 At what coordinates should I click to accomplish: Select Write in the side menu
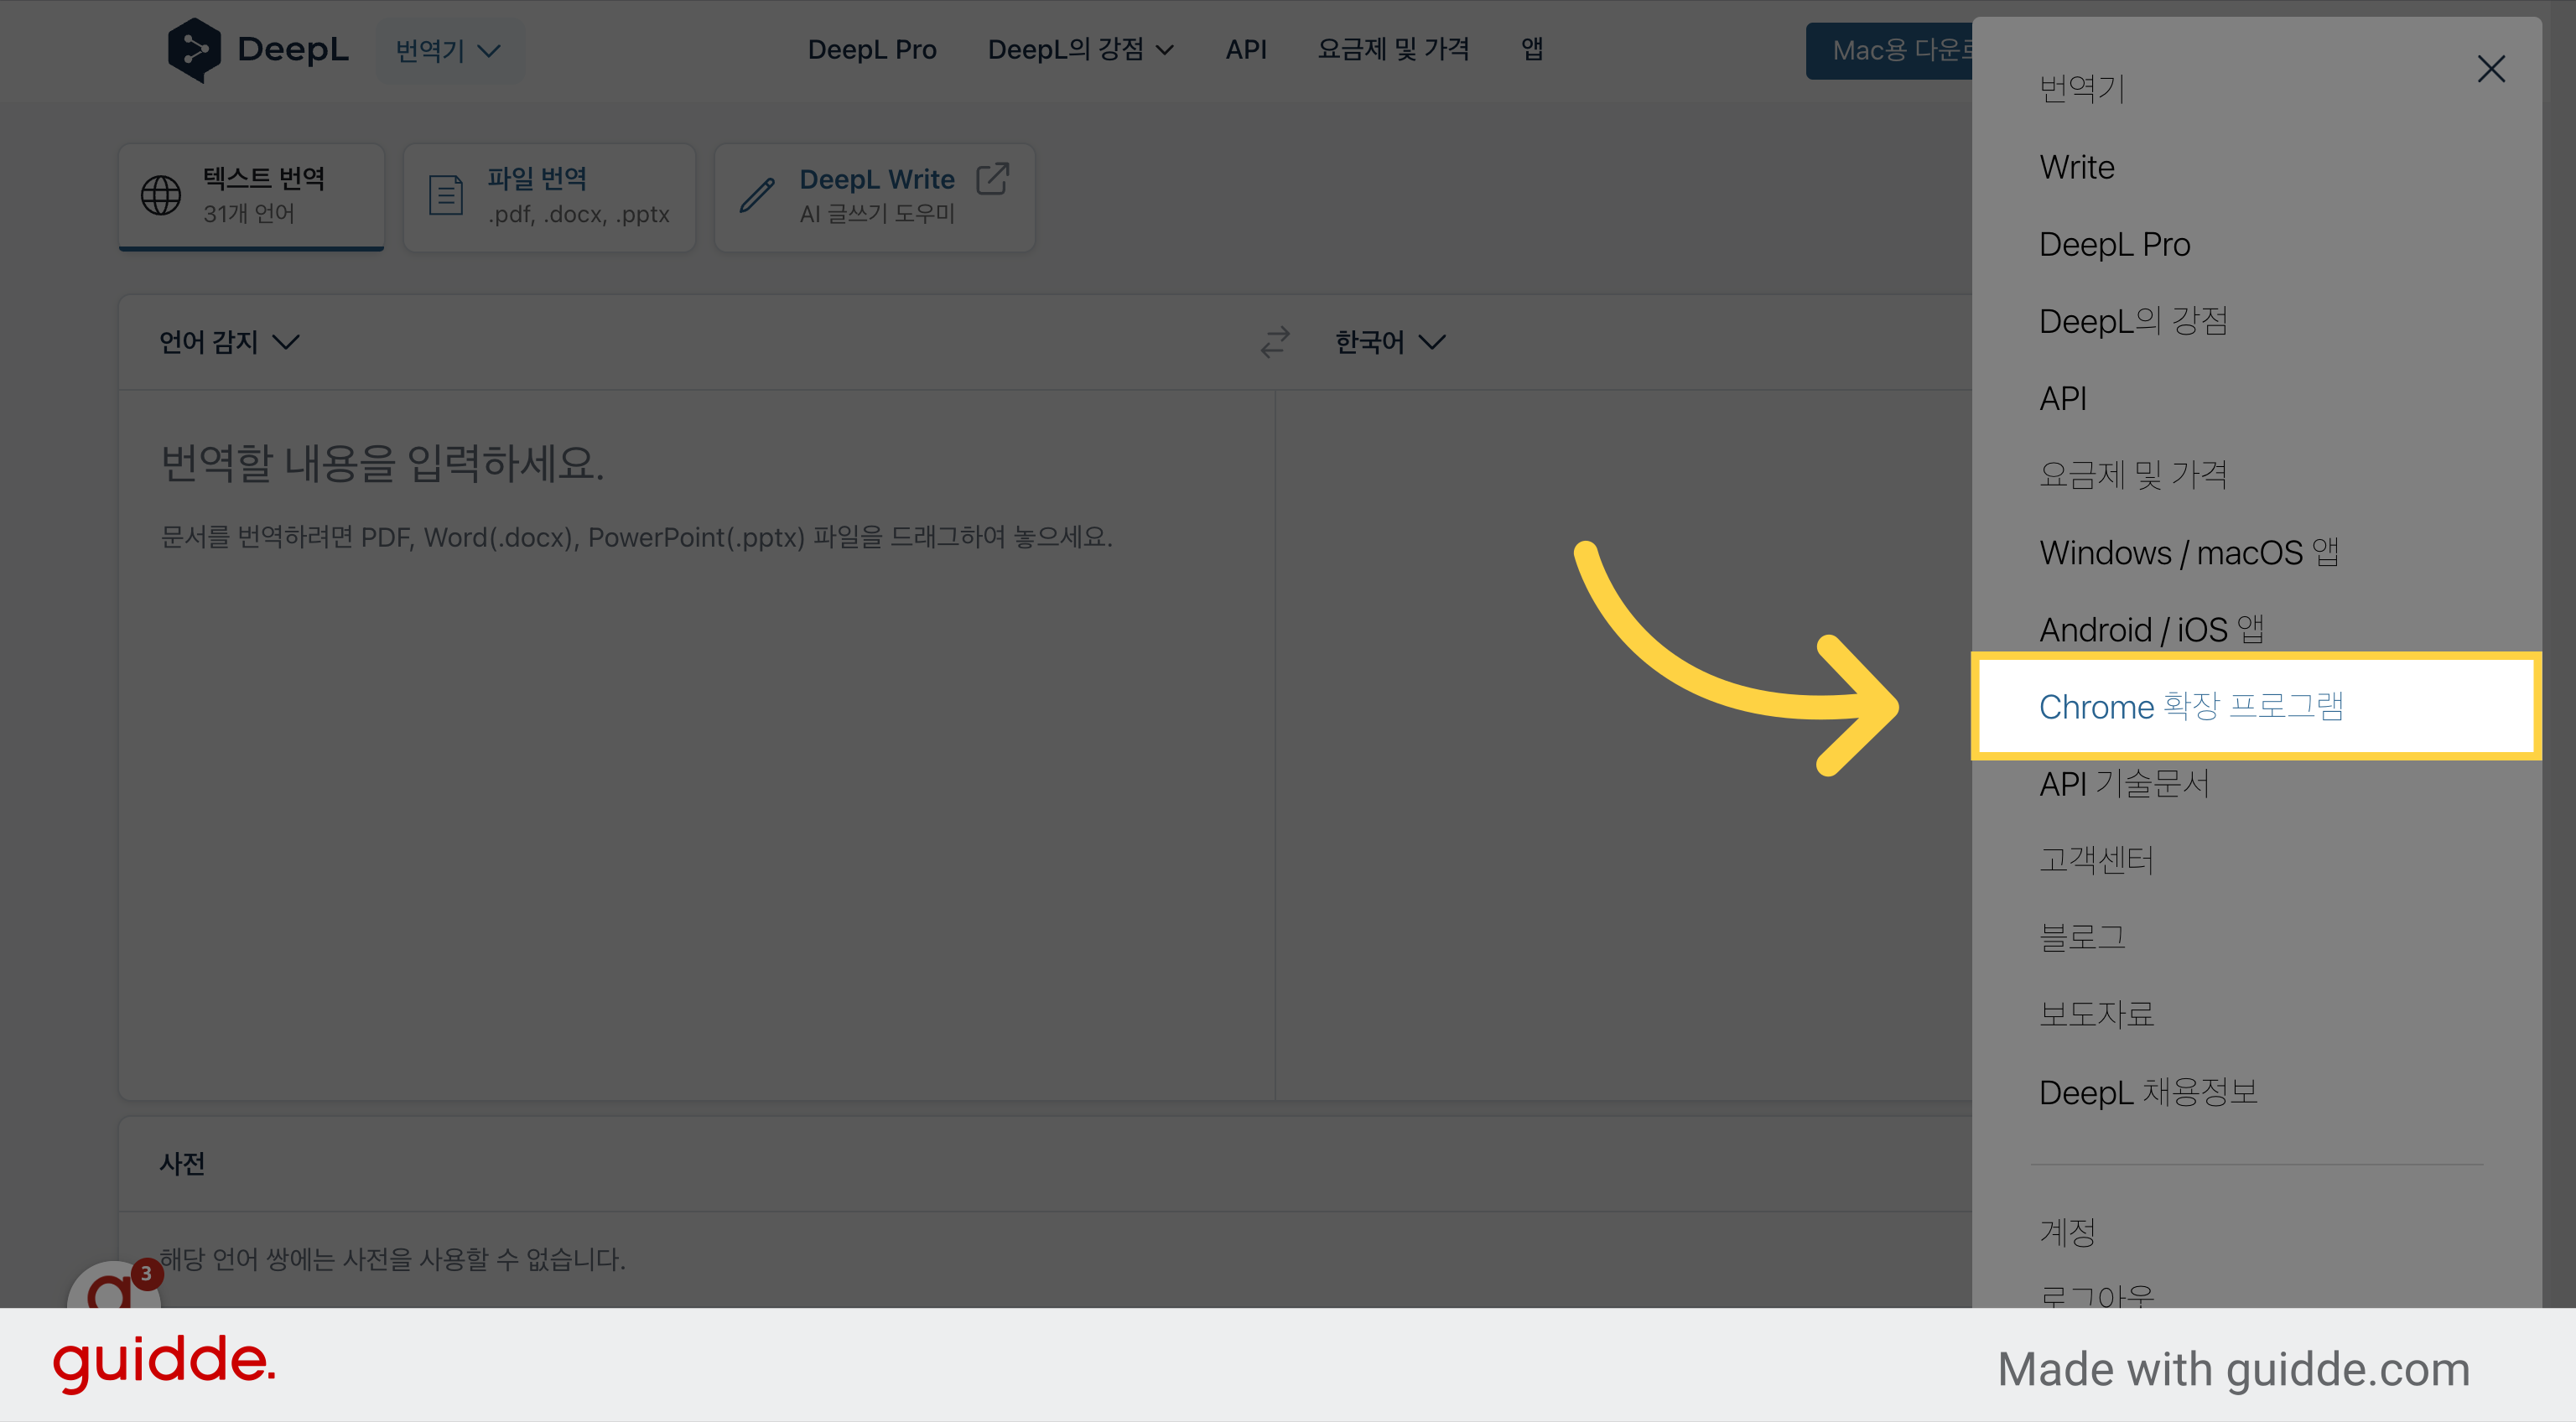(2077, 167)
